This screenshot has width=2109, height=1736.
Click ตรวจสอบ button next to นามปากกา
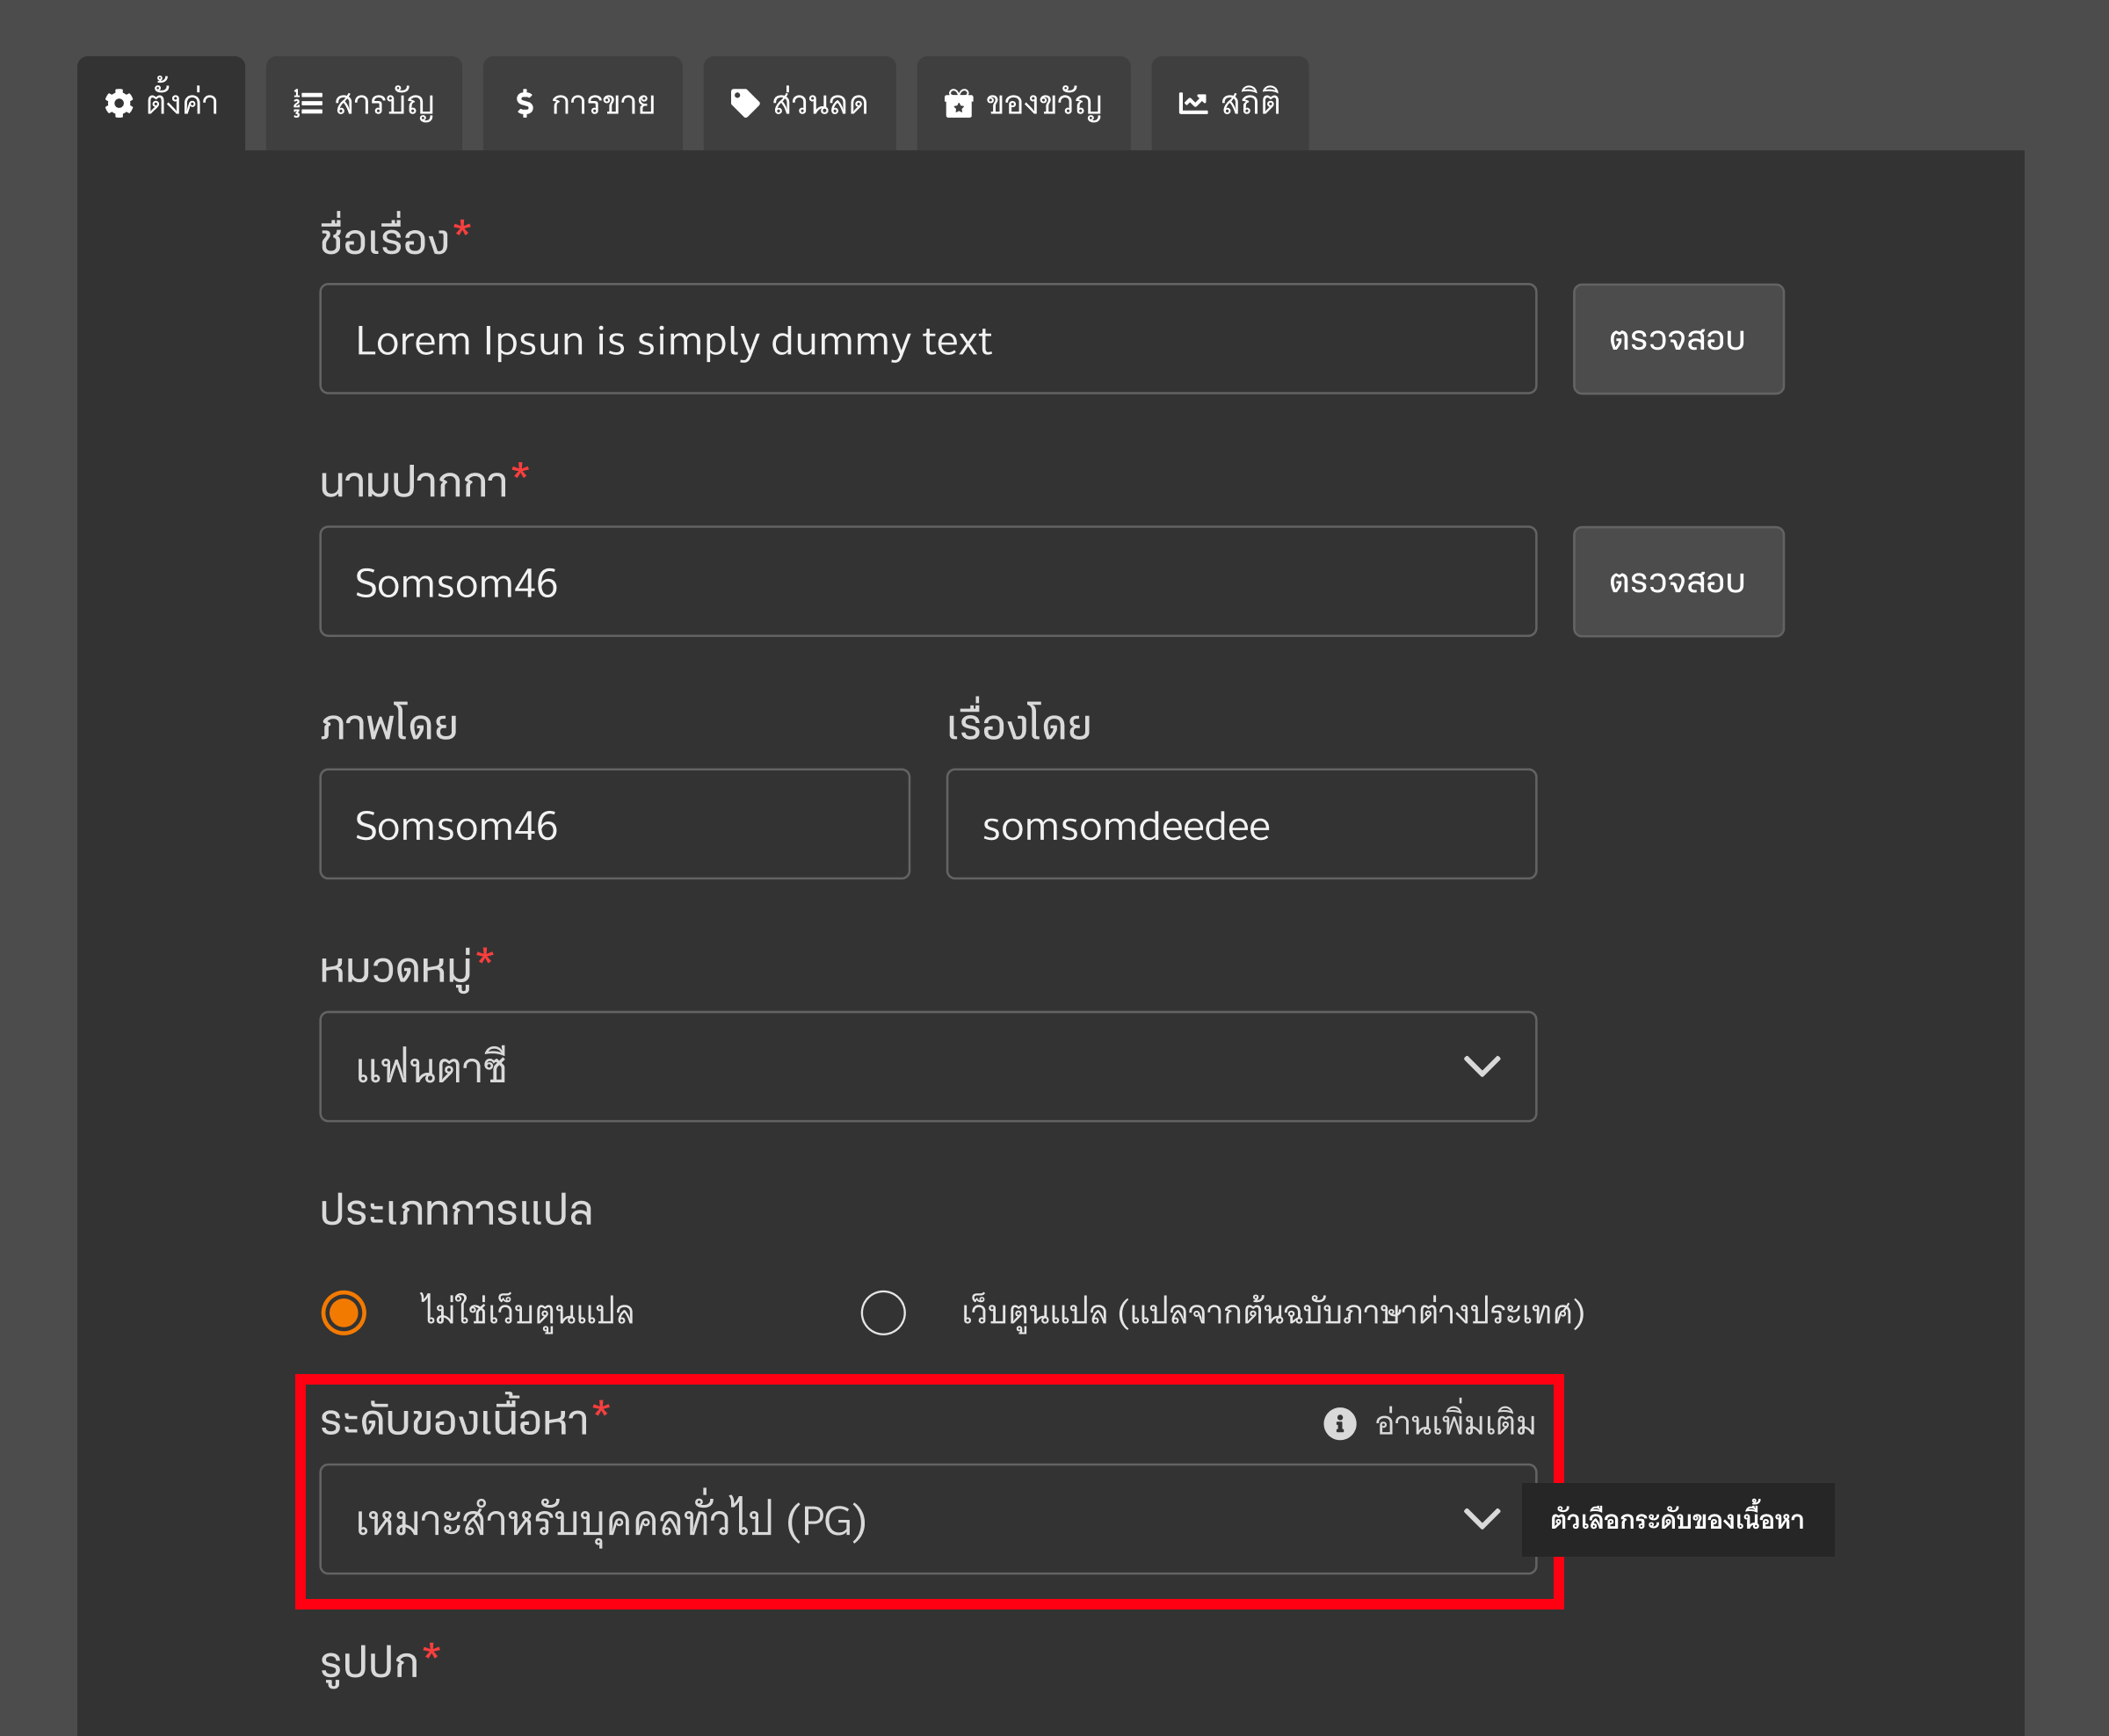tap(1678, 582)
